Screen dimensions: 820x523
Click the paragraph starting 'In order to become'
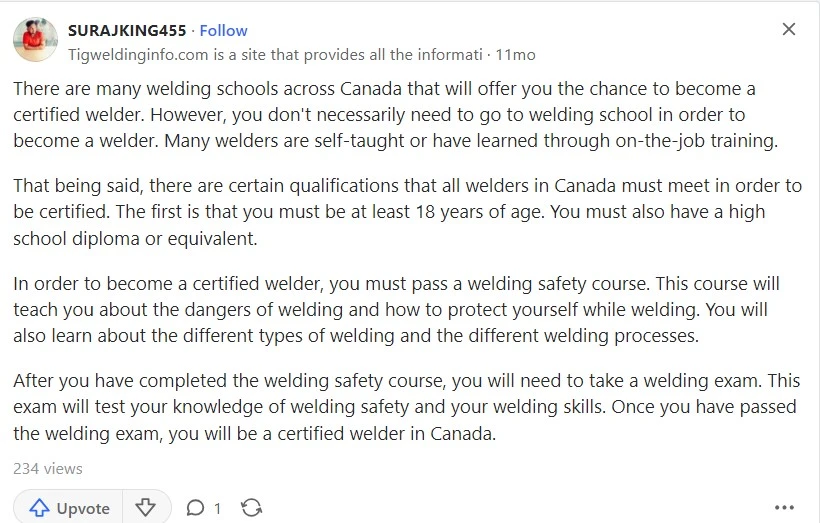pyautogui.click(x=396, y=310)
